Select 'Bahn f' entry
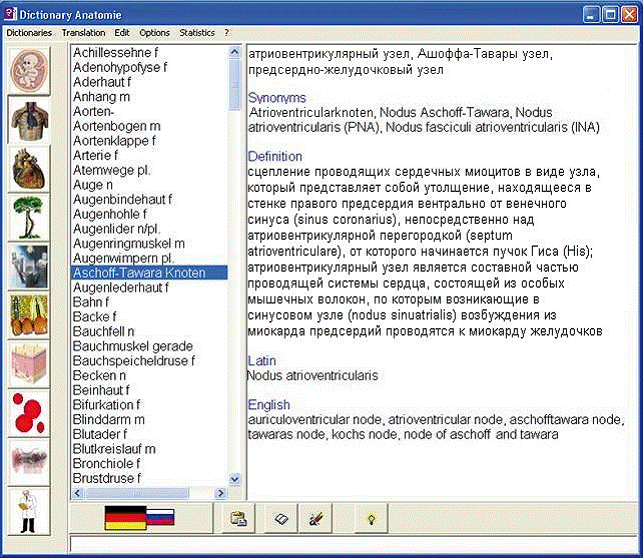This screenshot has height=558, width=643. point(91,302)
